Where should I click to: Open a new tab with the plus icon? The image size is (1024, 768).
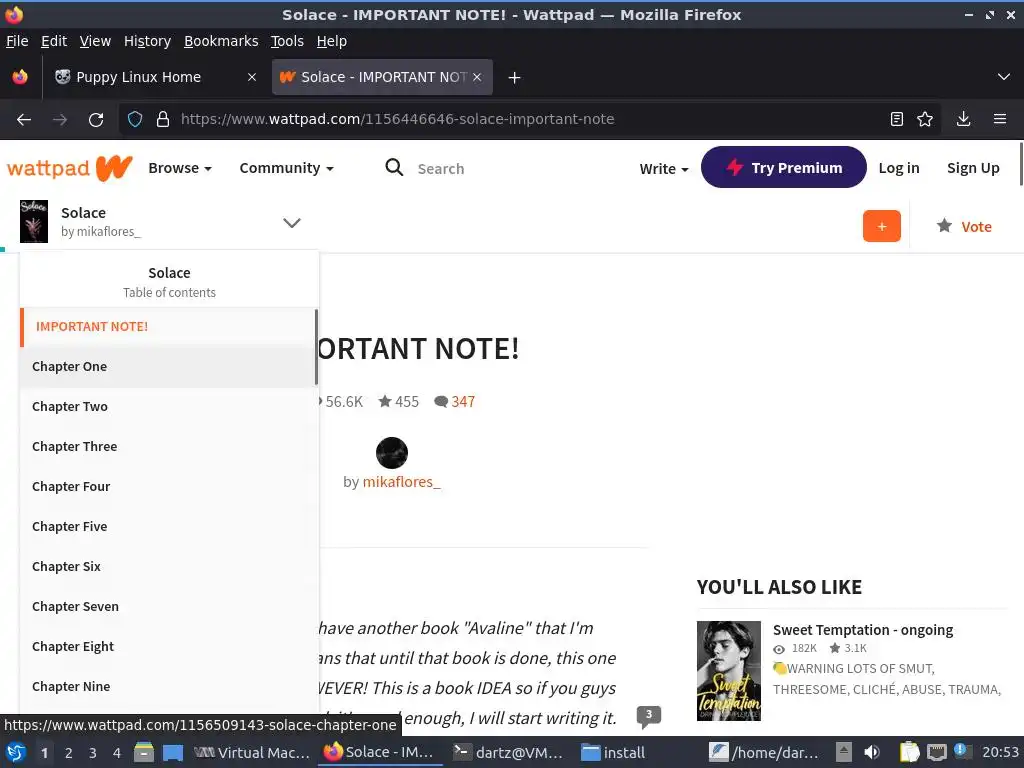[x=515, y=78]
